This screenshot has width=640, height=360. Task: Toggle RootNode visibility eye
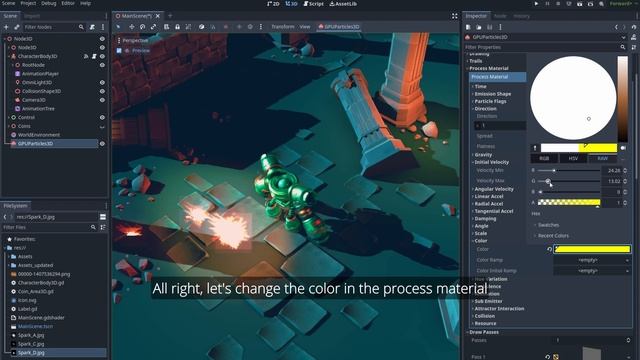(102, 65)
